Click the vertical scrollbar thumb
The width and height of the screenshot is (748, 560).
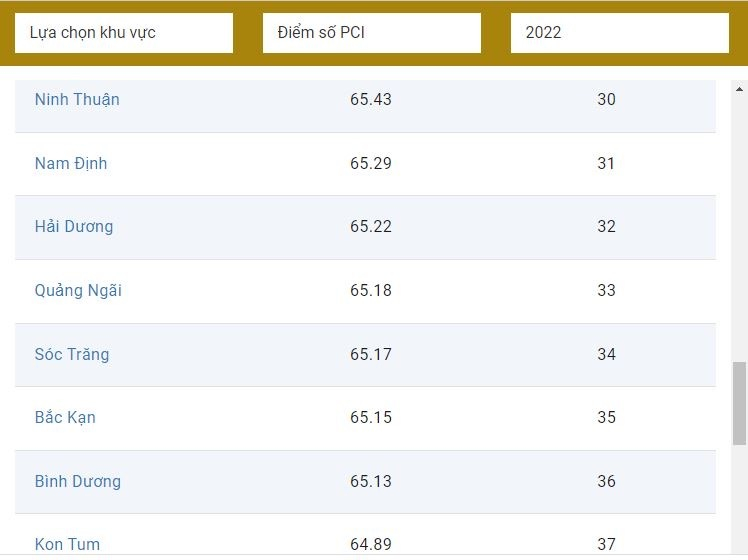click(739, 402)
